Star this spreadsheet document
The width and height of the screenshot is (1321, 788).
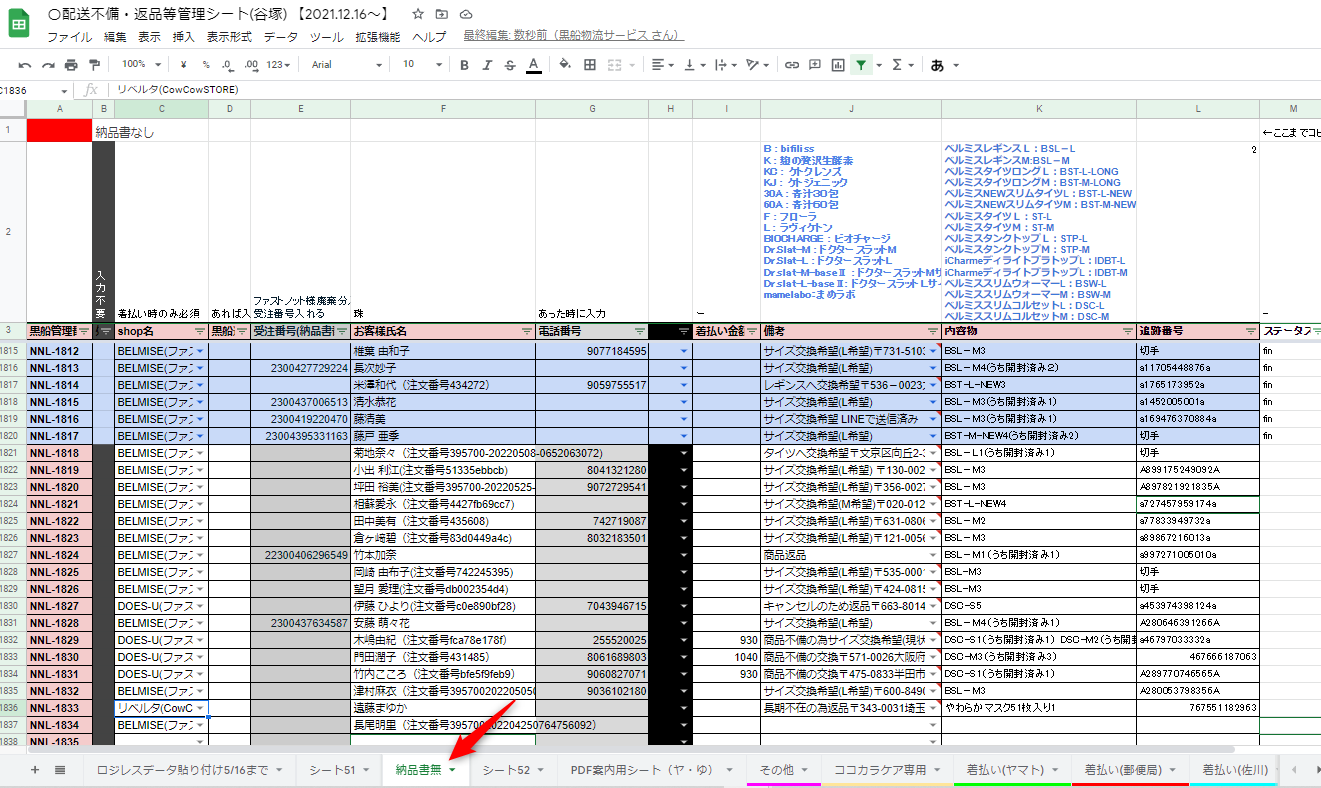(x=418, y=14)
